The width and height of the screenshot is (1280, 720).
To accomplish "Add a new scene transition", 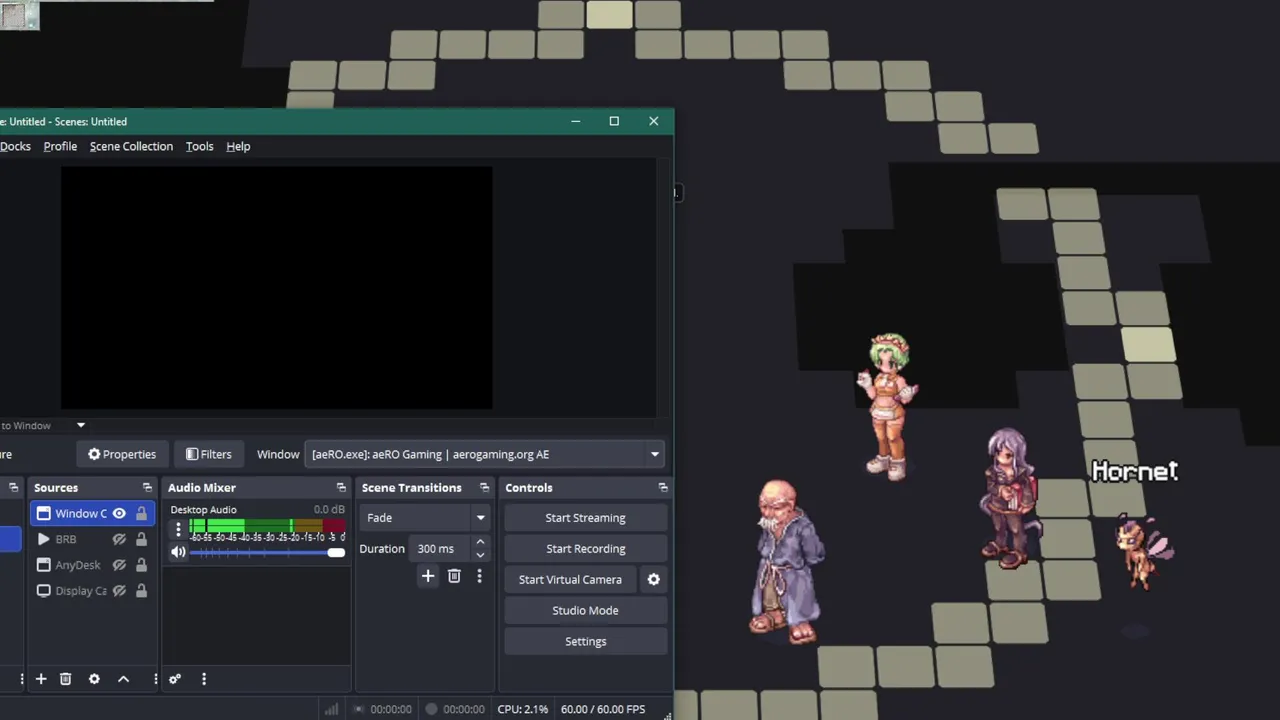I will 428,576.
